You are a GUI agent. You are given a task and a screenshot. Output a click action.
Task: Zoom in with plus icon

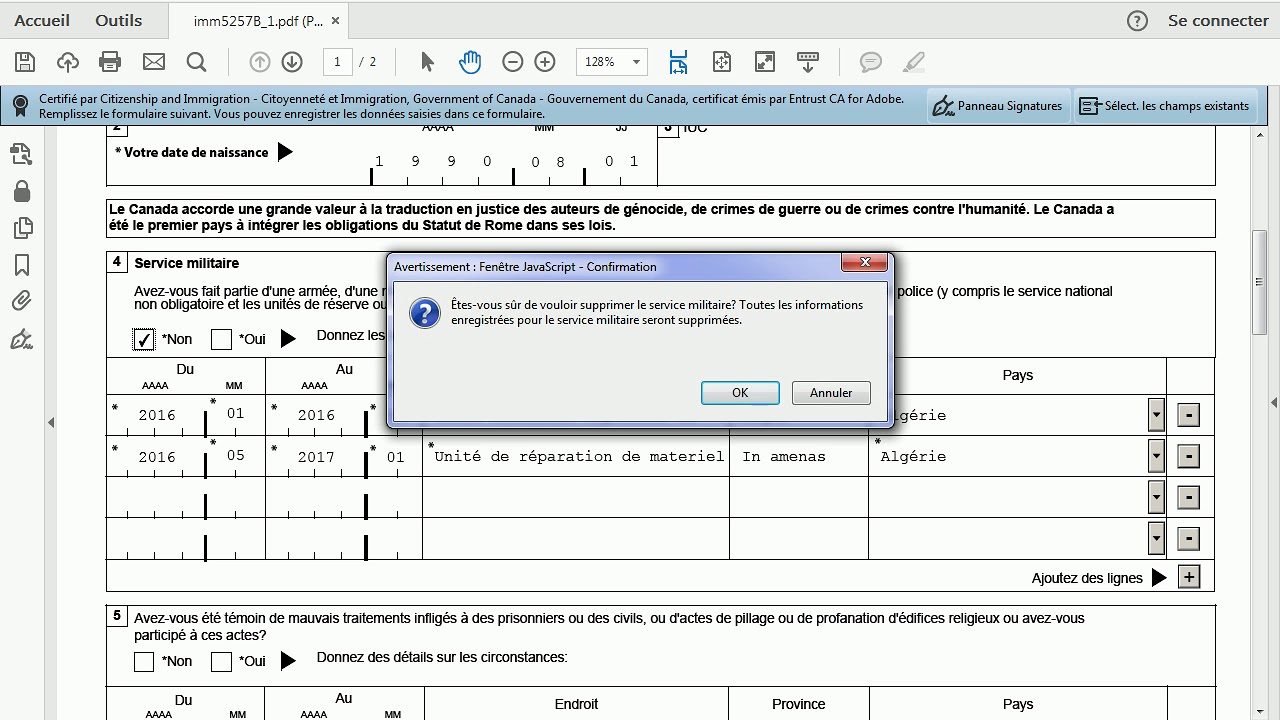click(545, 62)
